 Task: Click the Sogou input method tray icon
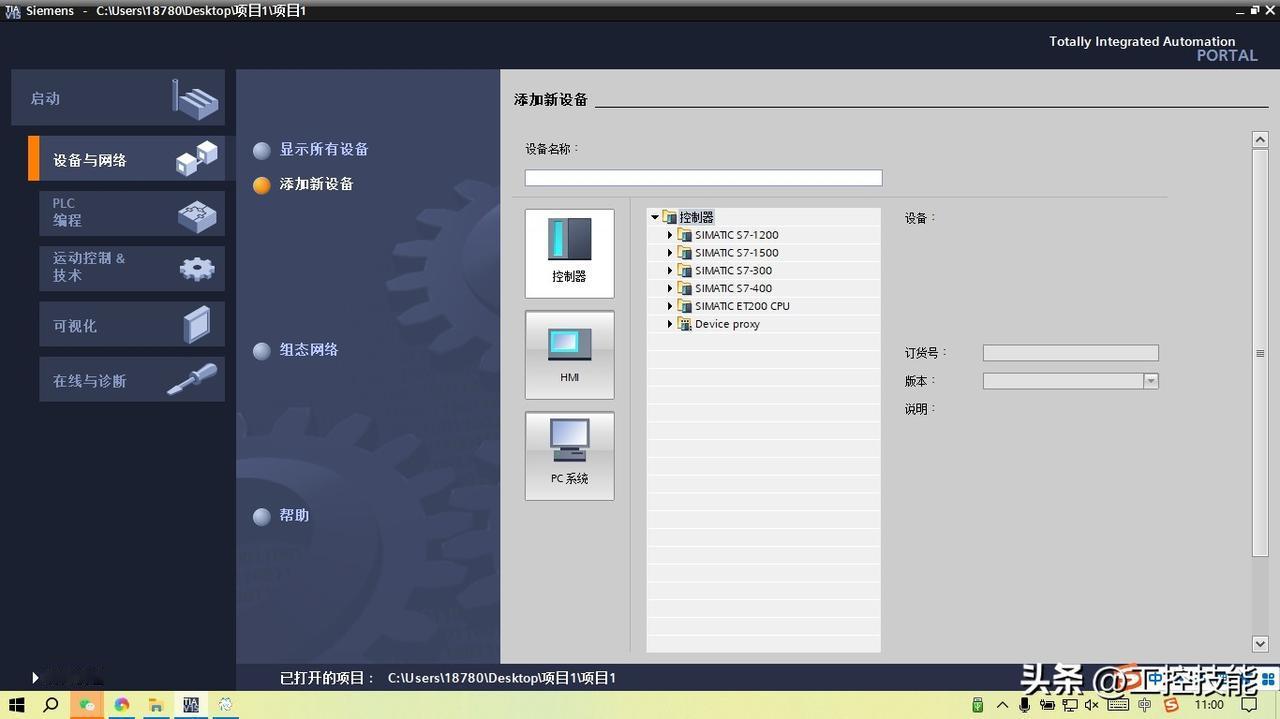point(1171,705)
